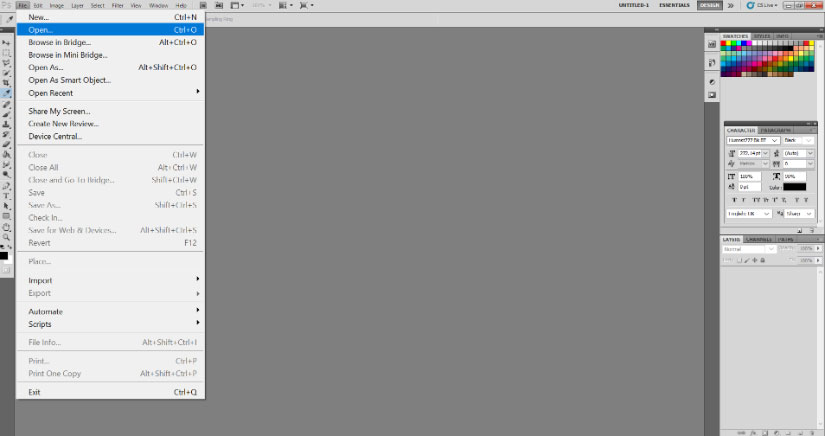
Task: Toggle Subscript in Character panel
Action: pos(784,200)
